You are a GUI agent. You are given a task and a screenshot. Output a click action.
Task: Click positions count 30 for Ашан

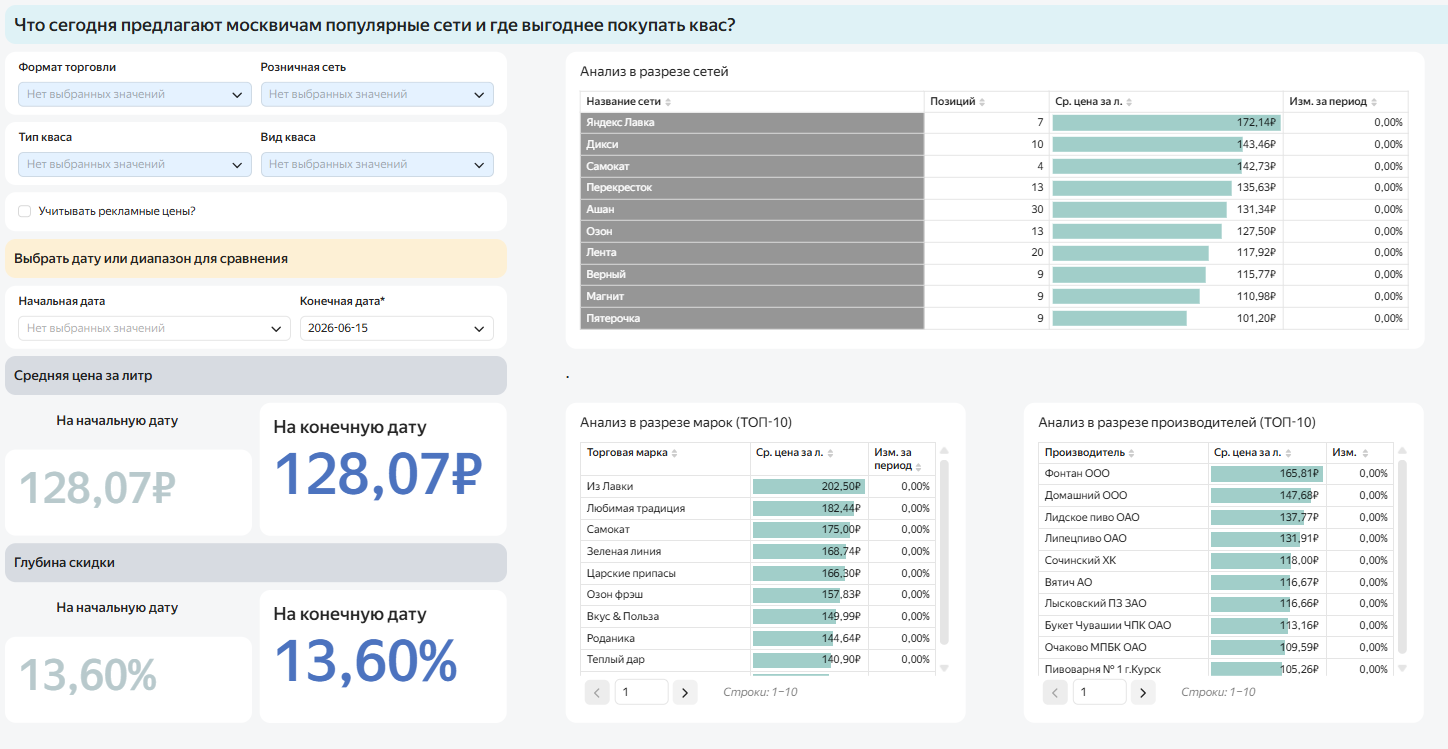987,210
